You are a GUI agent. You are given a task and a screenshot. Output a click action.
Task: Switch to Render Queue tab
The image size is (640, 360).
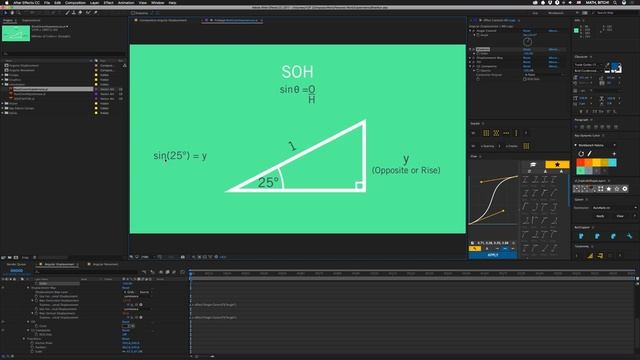[16, 264]
